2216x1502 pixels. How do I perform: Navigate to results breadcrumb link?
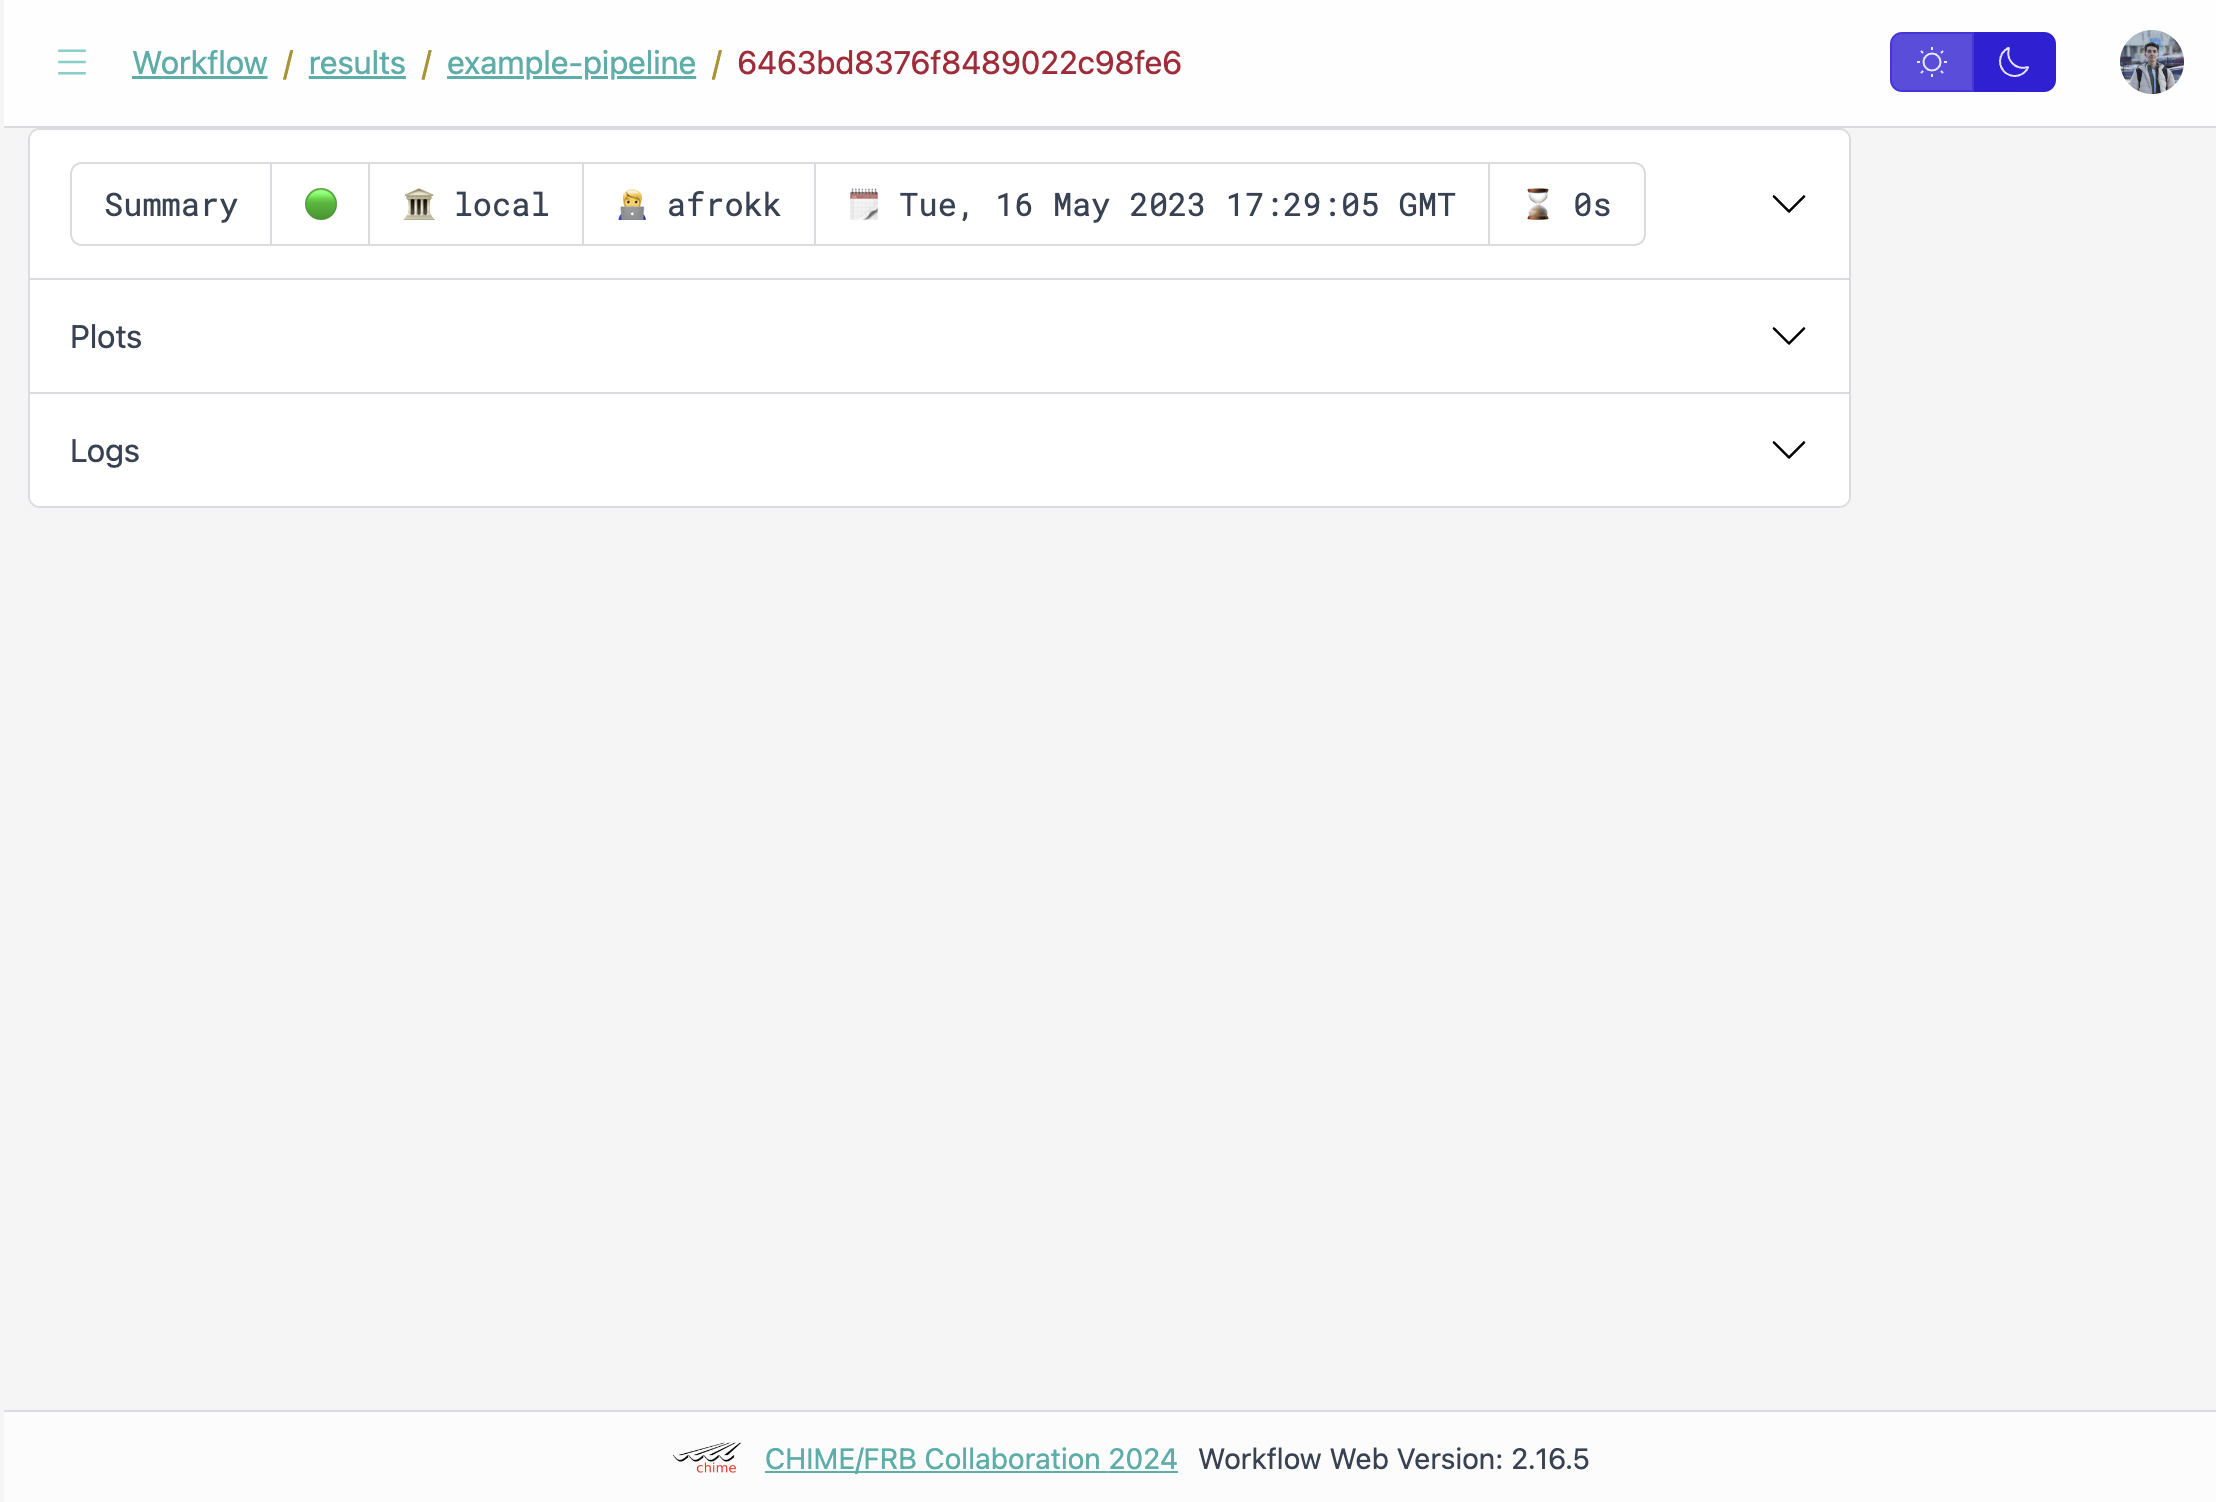[x=355, y=62]
